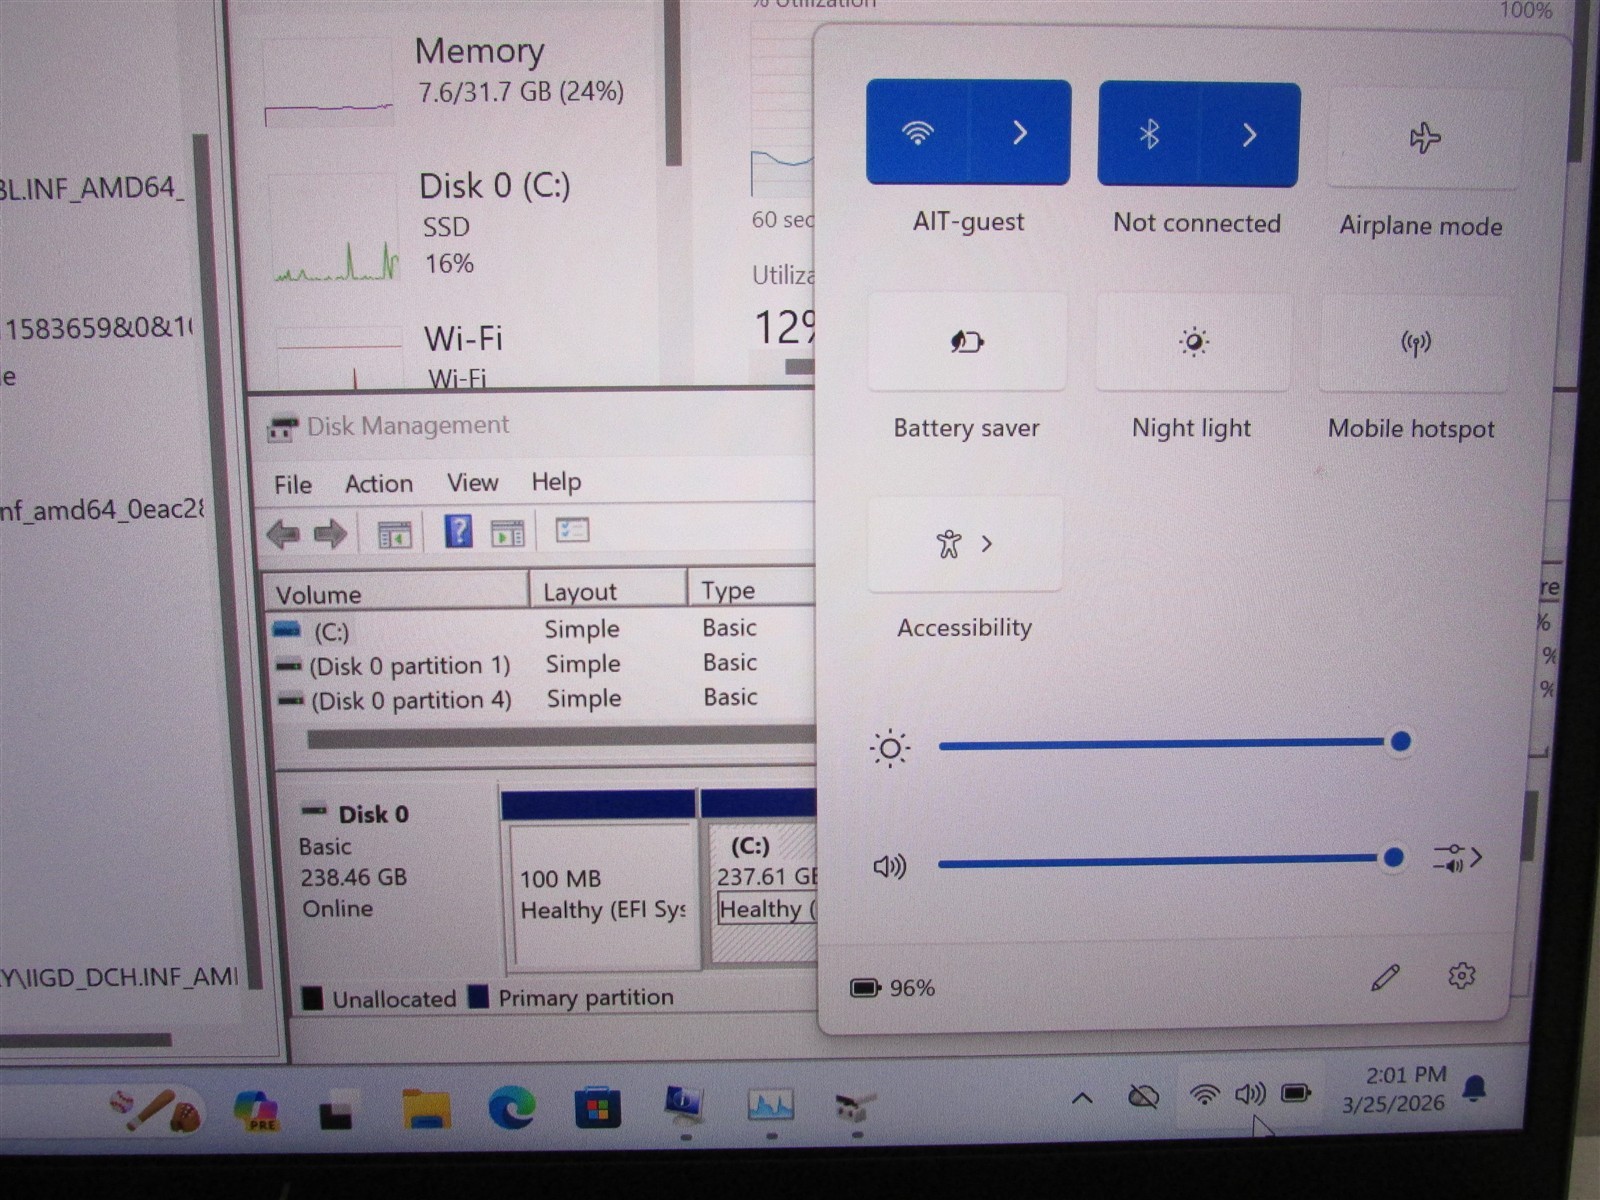Sort by the Layout column header

(x=608, y=590)
